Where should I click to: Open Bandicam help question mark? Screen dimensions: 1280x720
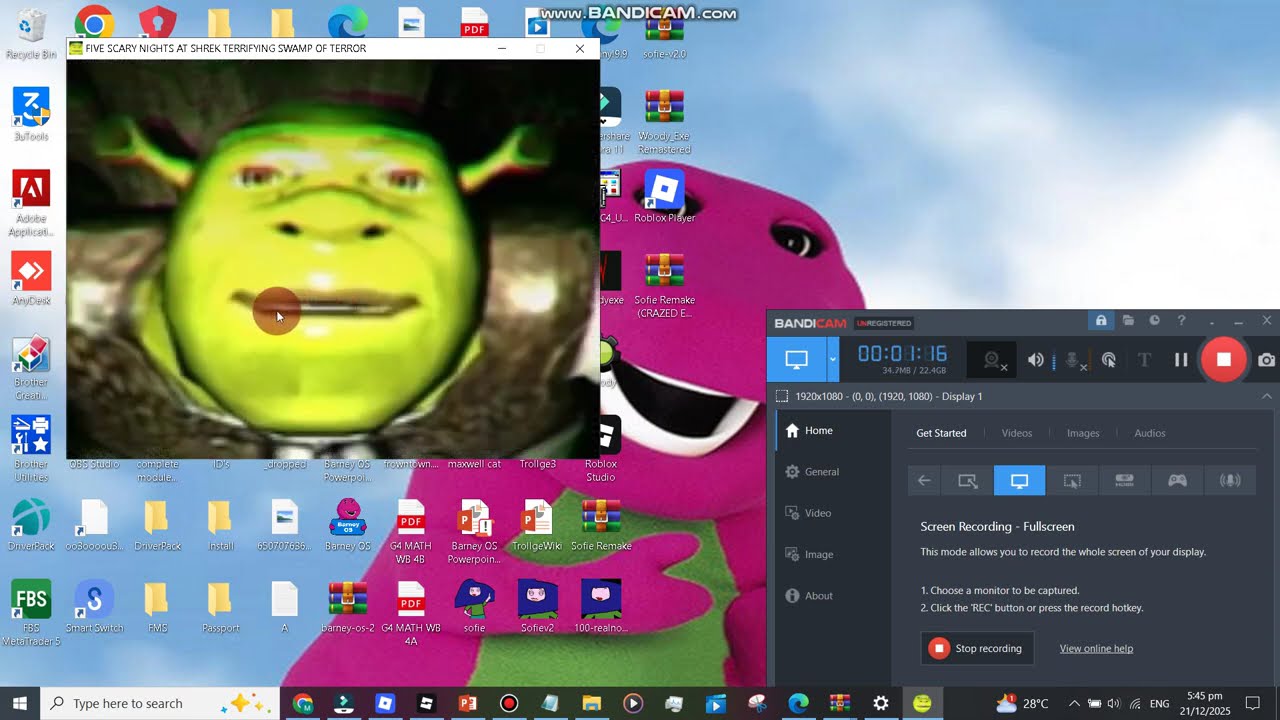(x=1181, y=321)
